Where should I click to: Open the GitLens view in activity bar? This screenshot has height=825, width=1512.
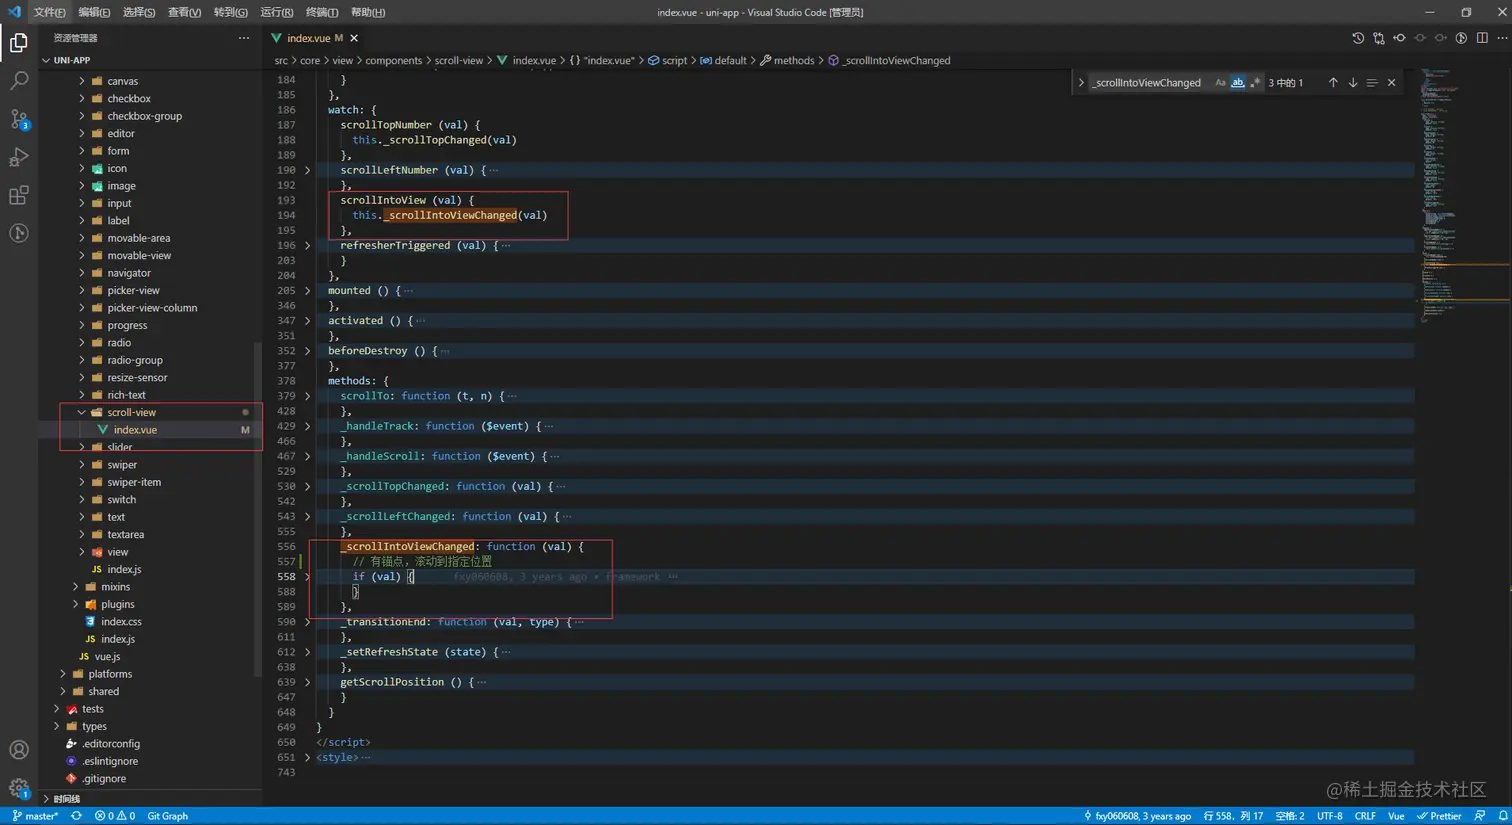click(18, 233)
